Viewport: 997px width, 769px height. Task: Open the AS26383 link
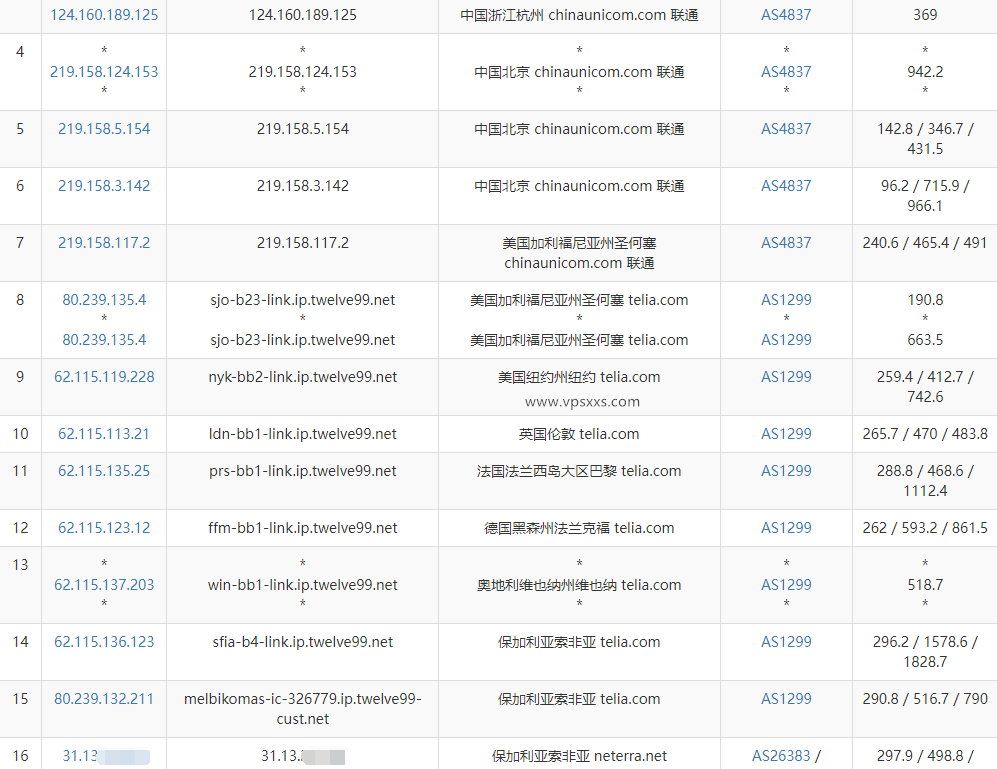click(x=781, y=756)
